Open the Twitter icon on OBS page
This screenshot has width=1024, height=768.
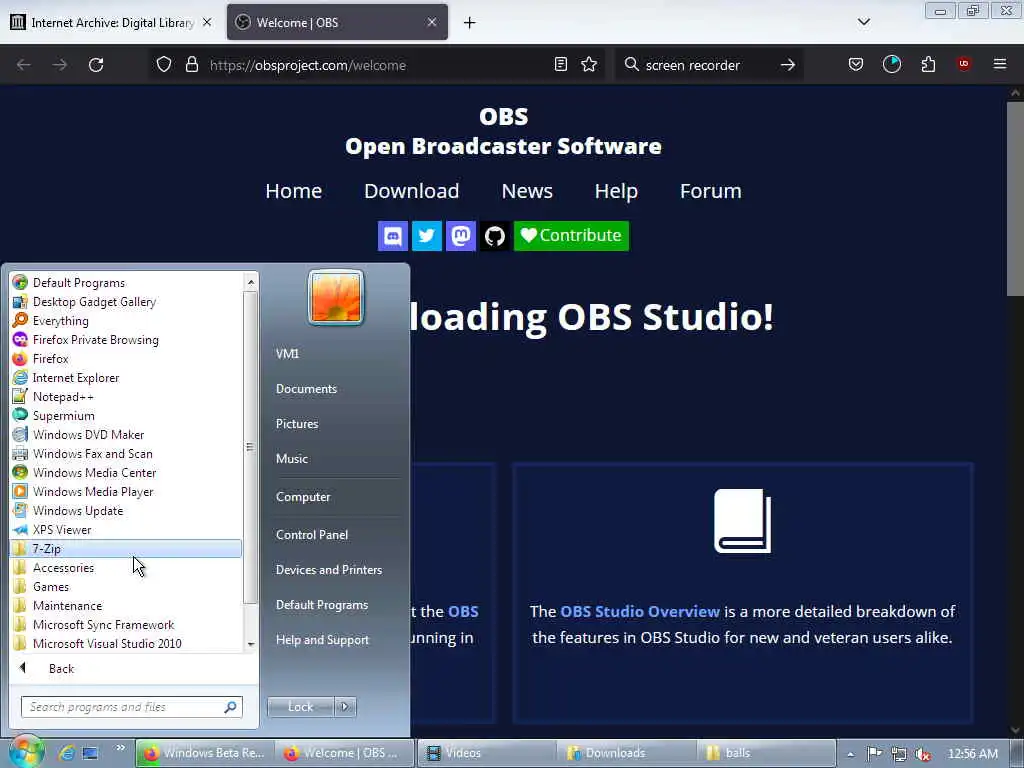click(426, 236)
